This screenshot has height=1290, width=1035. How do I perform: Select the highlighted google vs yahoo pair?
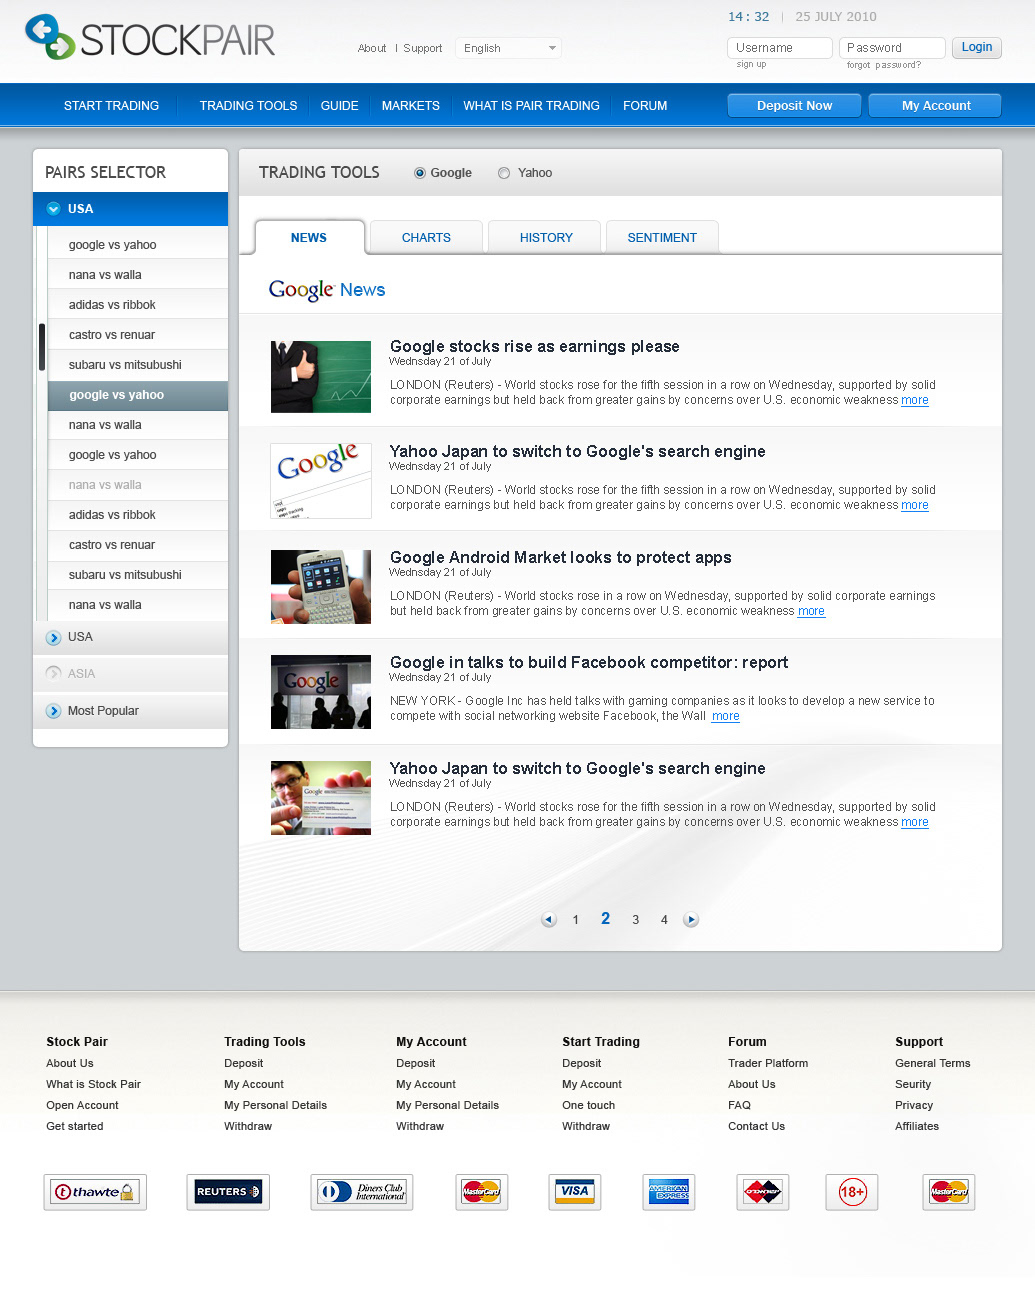[138, 395]
